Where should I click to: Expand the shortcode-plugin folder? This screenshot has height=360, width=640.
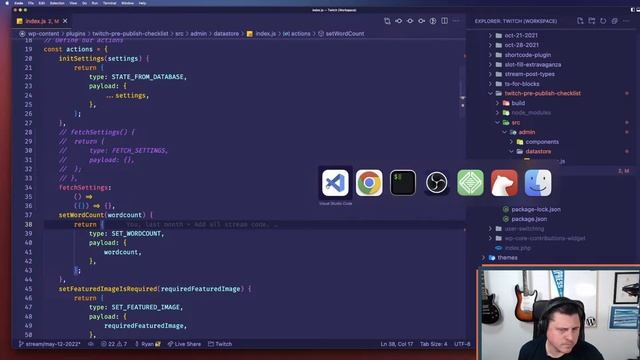pyautogui.click(x=528, y=55)
